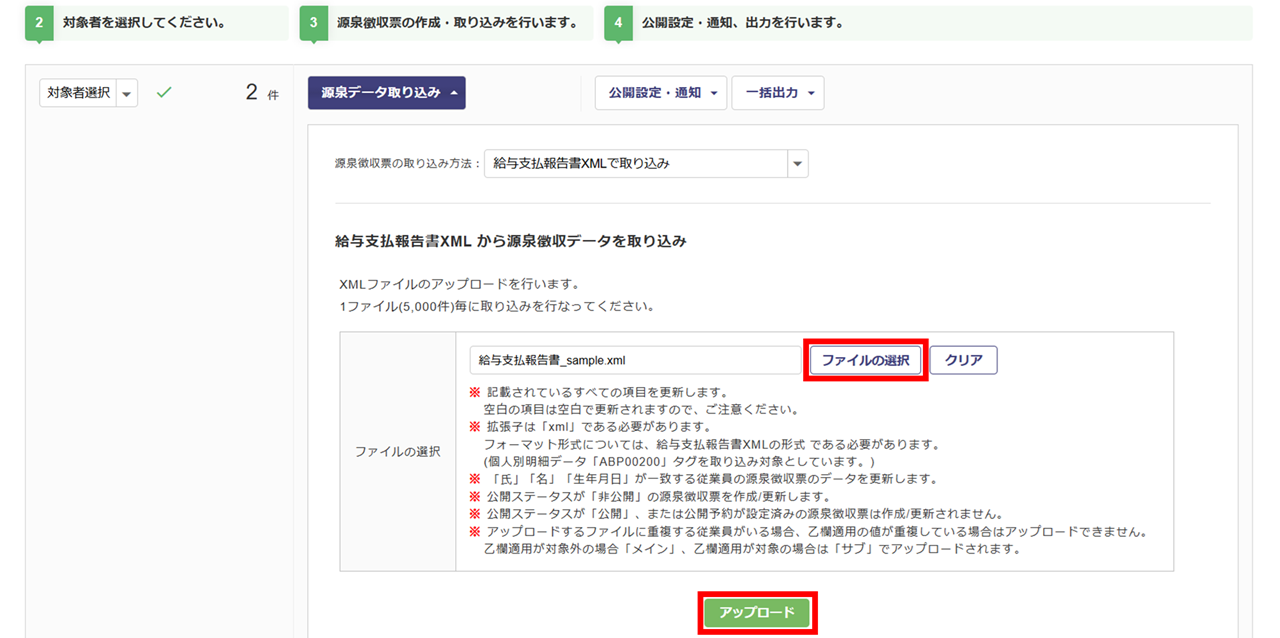This screenshot has width=1280, height=638.
Task: Open the arrow next to 対象者選択
Action: pos(127,94)
